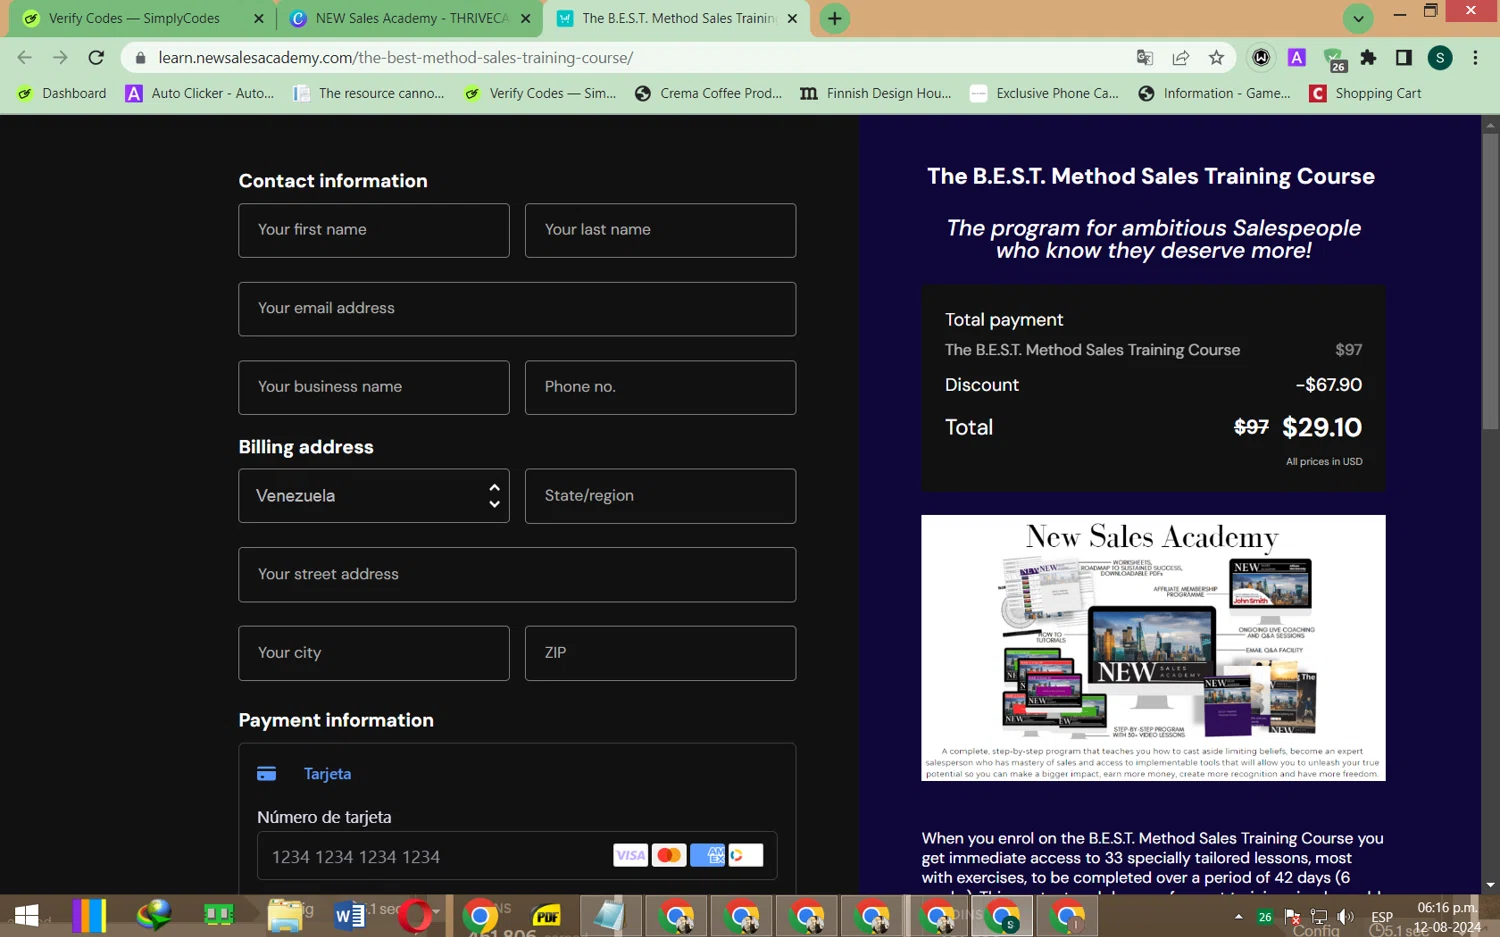Open Chrome three-dot menu
Screen dimensions: 1500x937
[x=1475, y=58]
